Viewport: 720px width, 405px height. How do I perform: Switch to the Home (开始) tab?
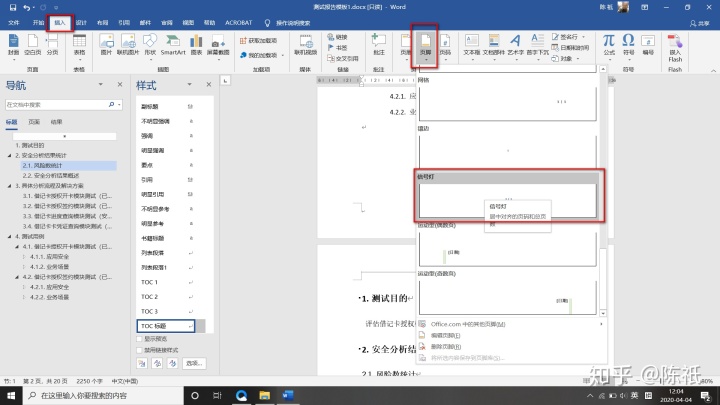(38, 22)
